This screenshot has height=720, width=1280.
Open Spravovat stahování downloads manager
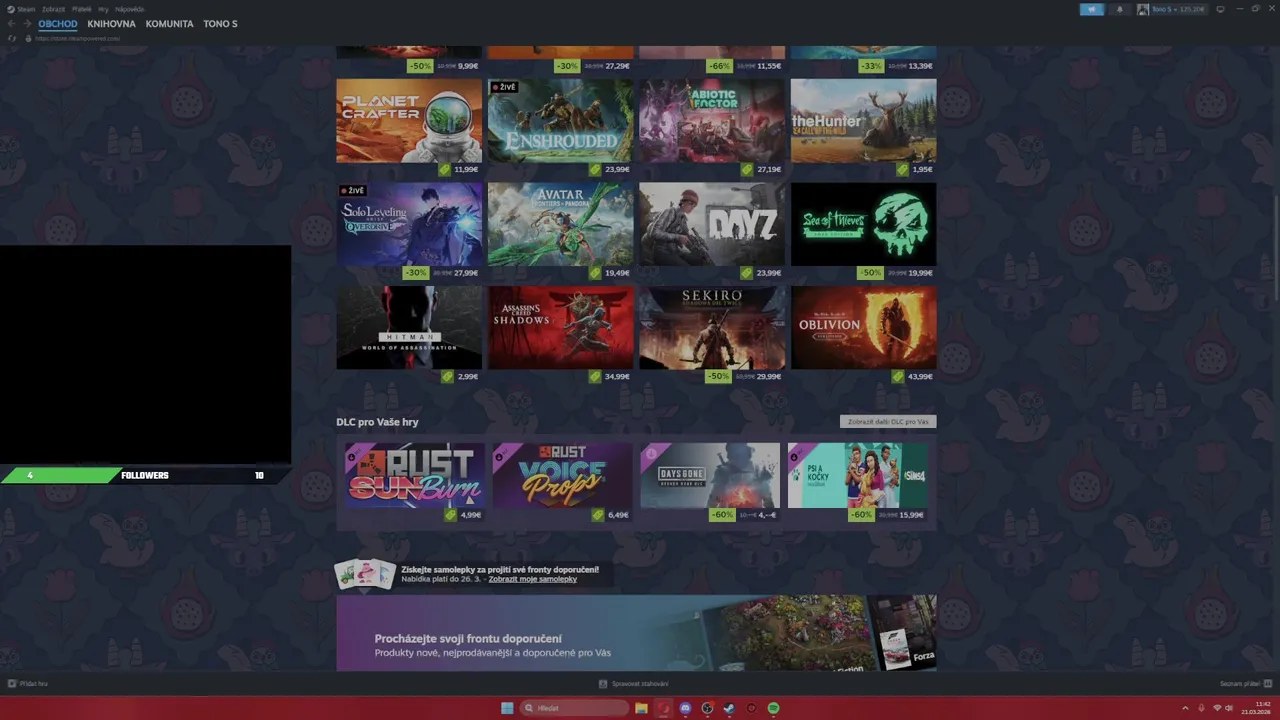click(634, 684)
